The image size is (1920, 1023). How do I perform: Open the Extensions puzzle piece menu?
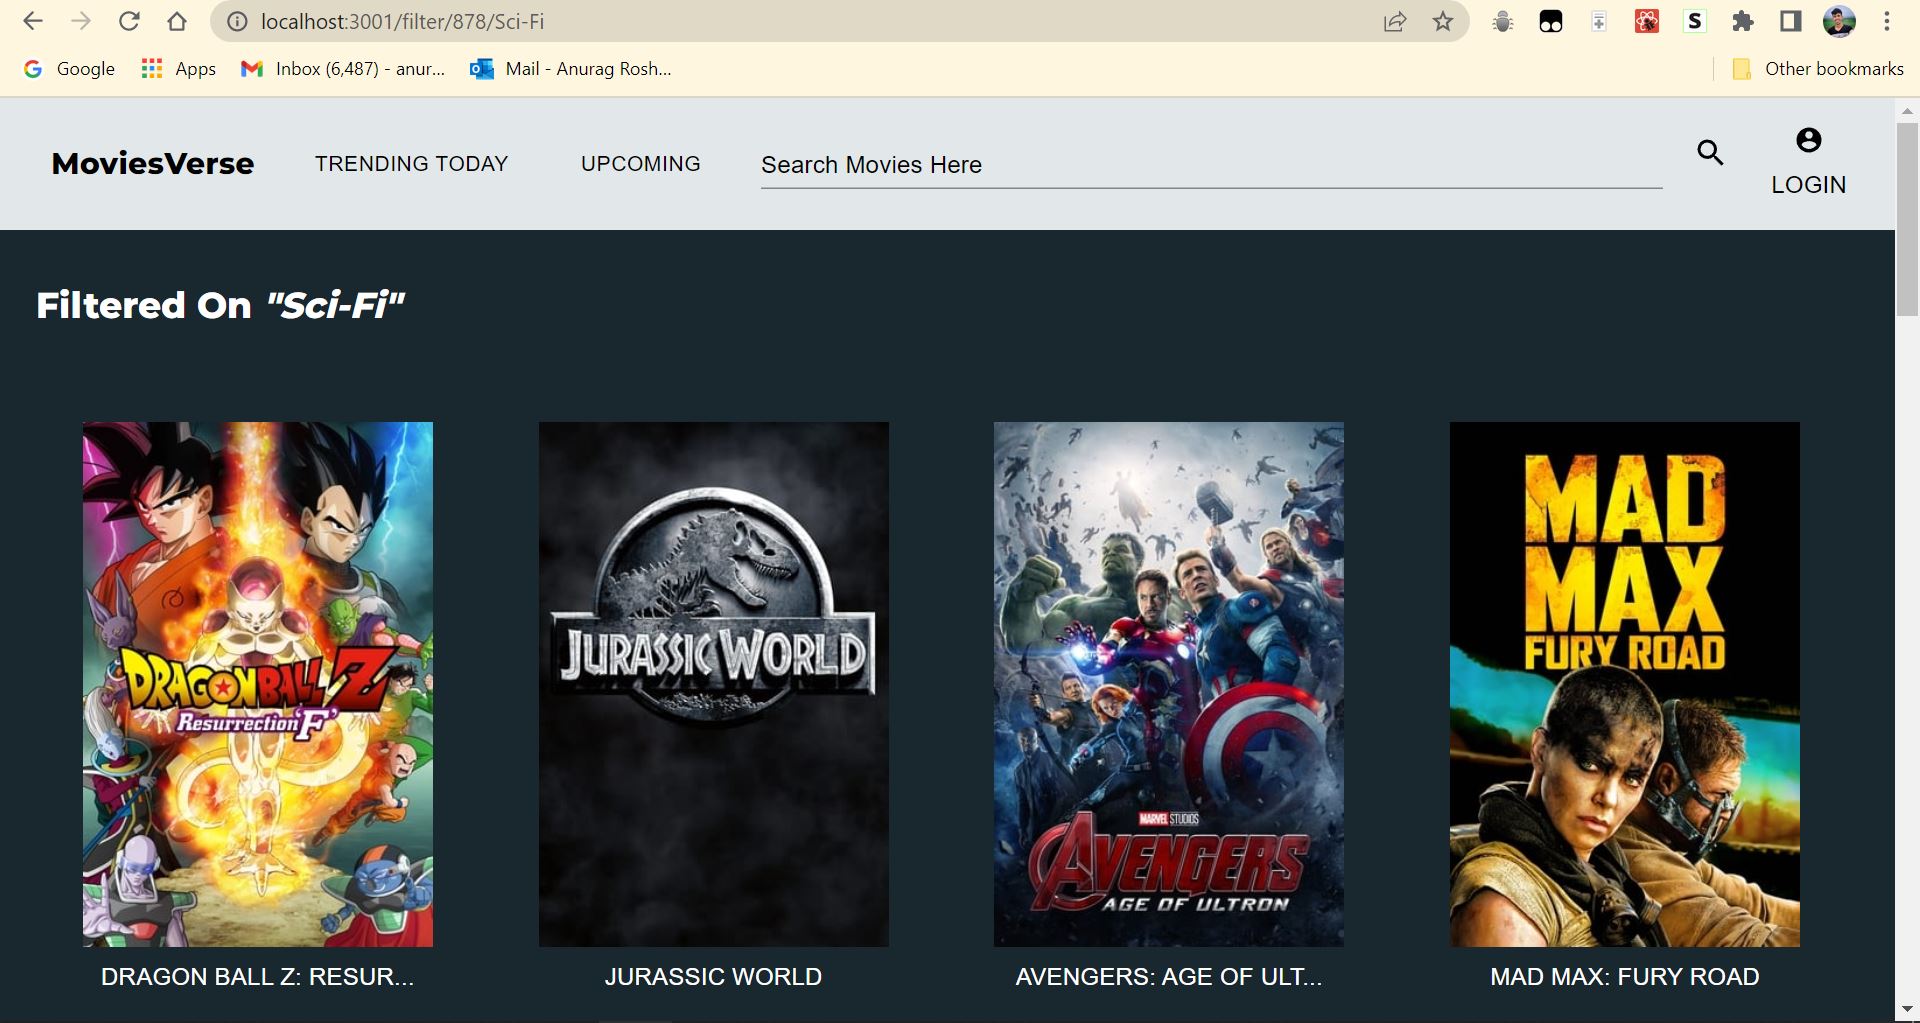(1743, 21)
